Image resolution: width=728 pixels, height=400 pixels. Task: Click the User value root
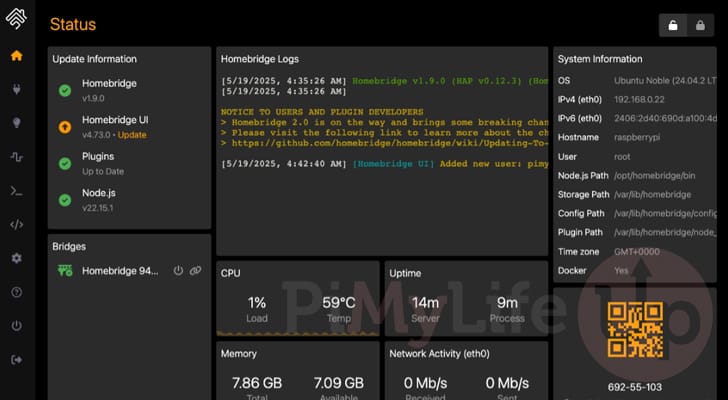[x=622, y=157]
